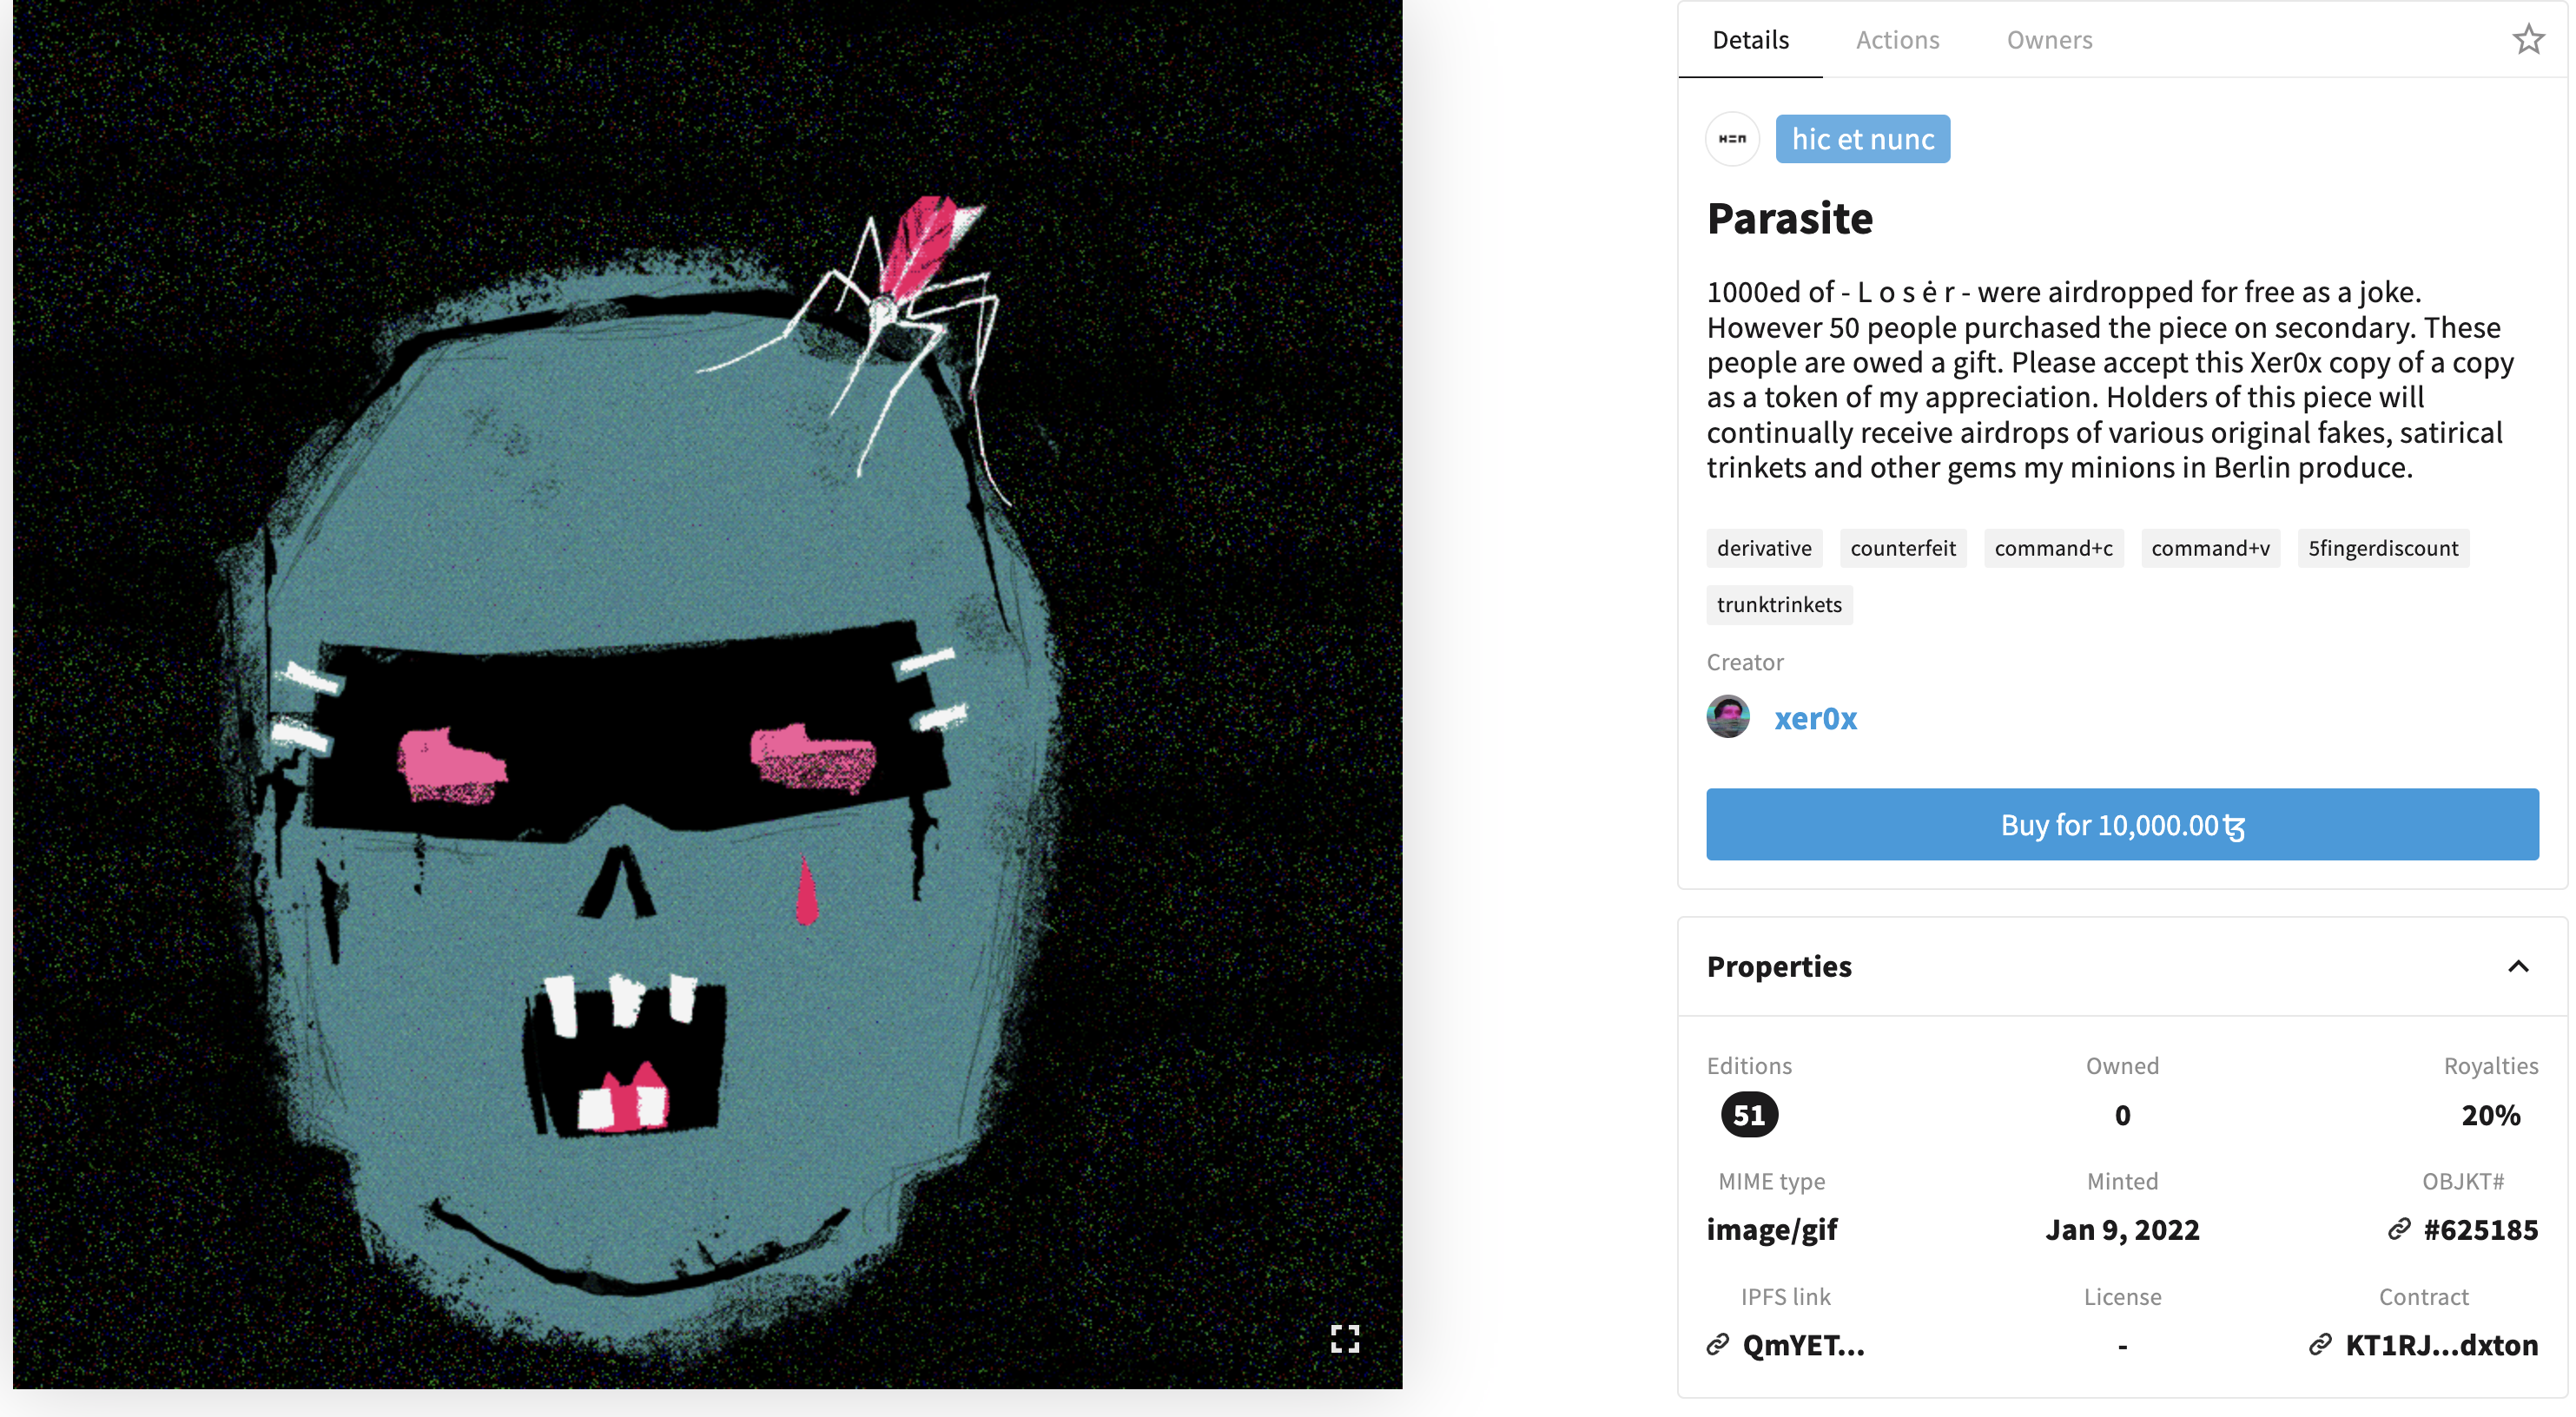This screenshot has width=2576, height=1417.
Task: Switch to the Owners tab
Action: (2049, 40)
